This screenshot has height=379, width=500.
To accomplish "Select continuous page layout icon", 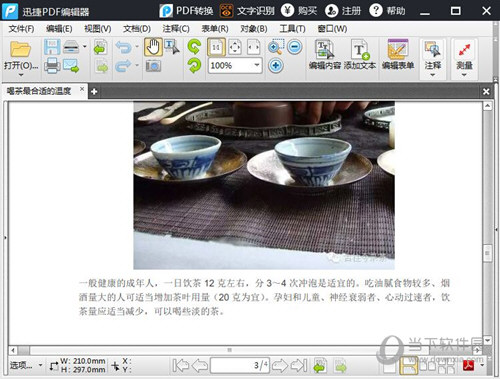I will coord(409,366).
